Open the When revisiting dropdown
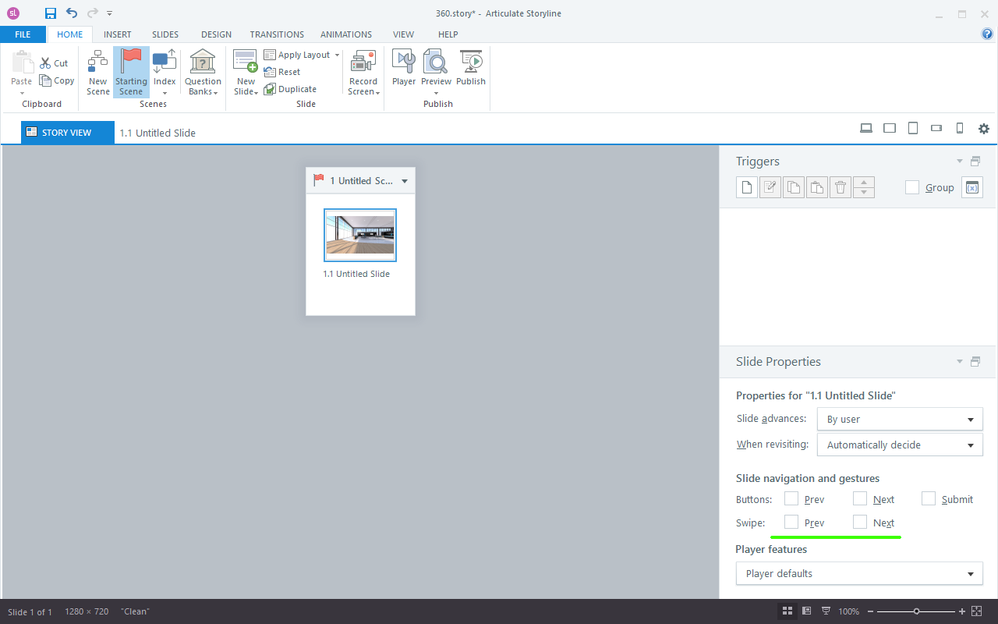The image size is (998, 624). point(899,445)
